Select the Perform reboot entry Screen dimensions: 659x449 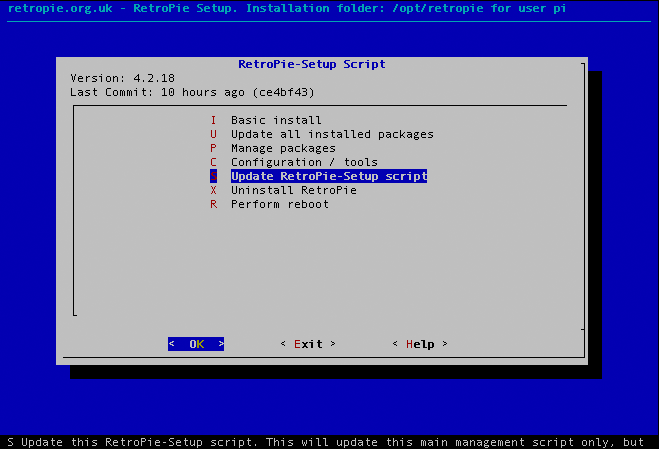(x=269, y=204)
